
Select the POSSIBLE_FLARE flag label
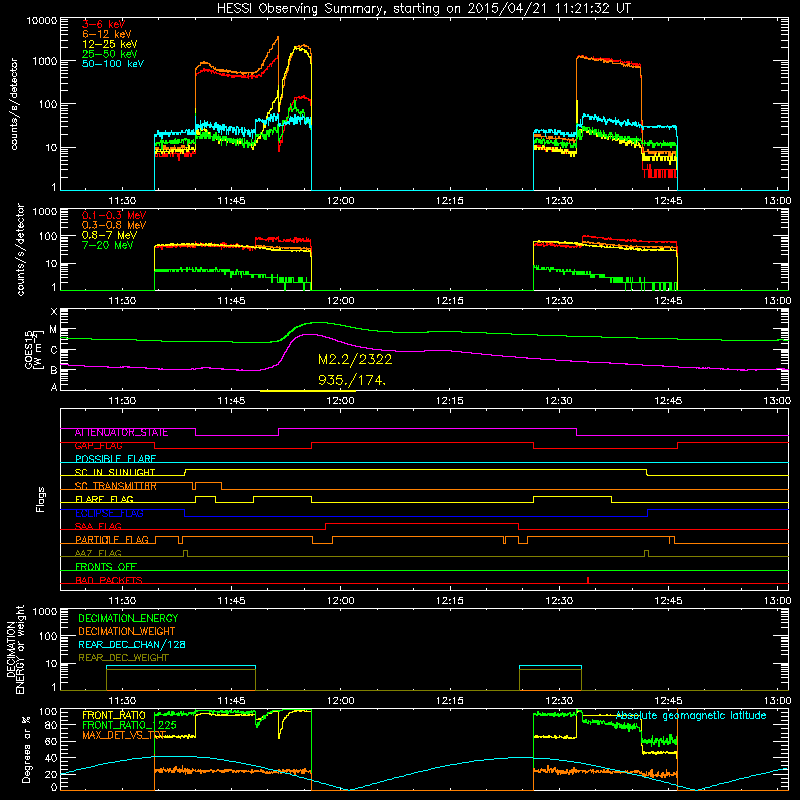[115, 459]
